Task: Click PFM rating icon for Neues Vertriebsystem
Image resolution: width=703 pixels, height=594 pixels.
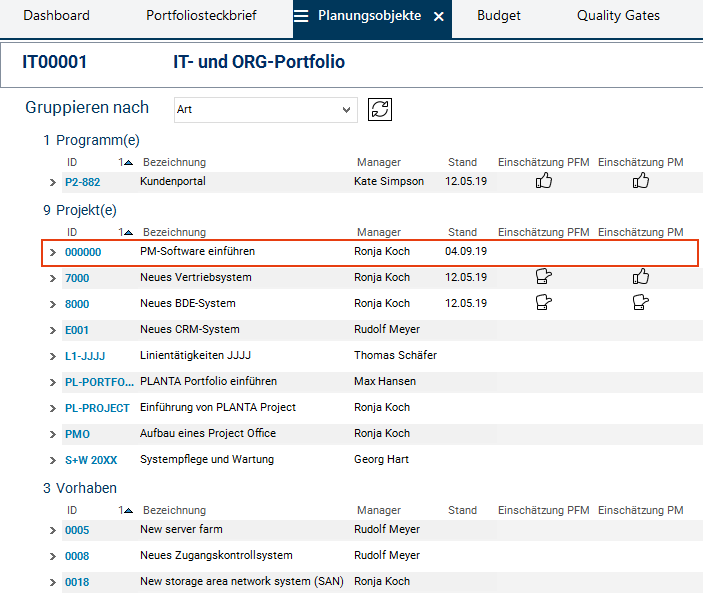Action: [544, 277]
